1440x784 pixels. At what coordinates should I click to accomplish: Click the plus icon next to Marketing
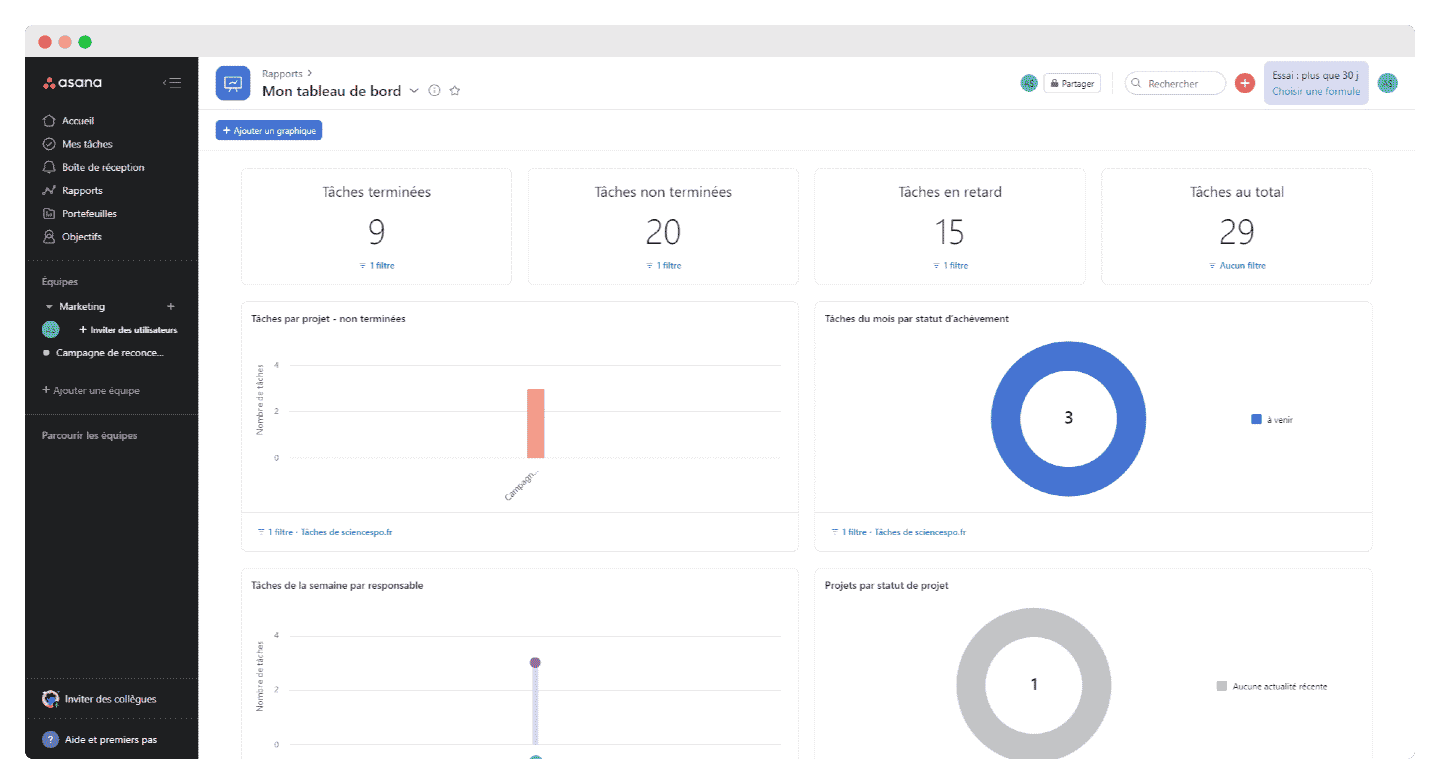click(x=170, y=306)
